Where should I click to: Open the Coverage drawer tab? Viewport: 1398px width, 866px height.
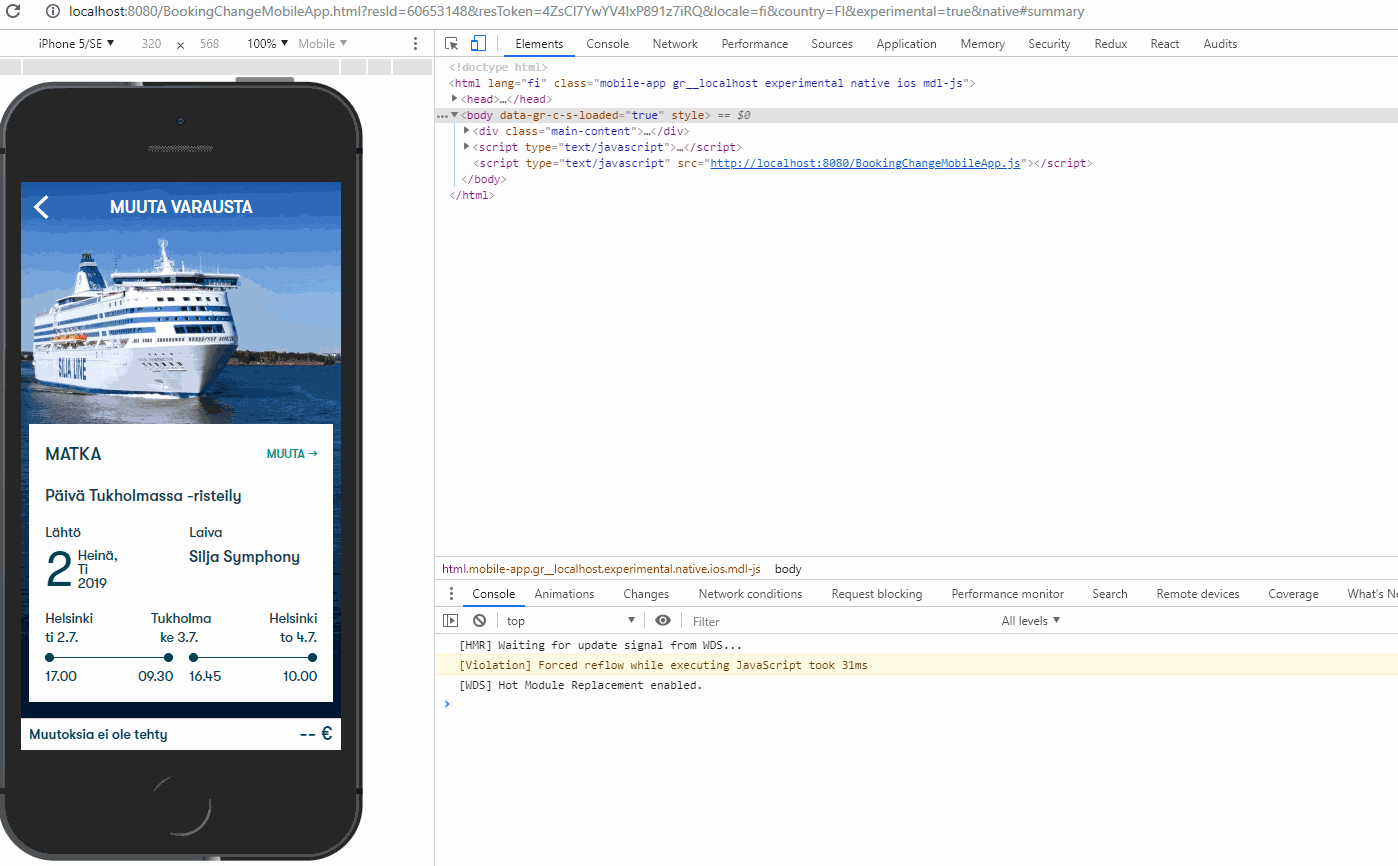[1293, 594]
